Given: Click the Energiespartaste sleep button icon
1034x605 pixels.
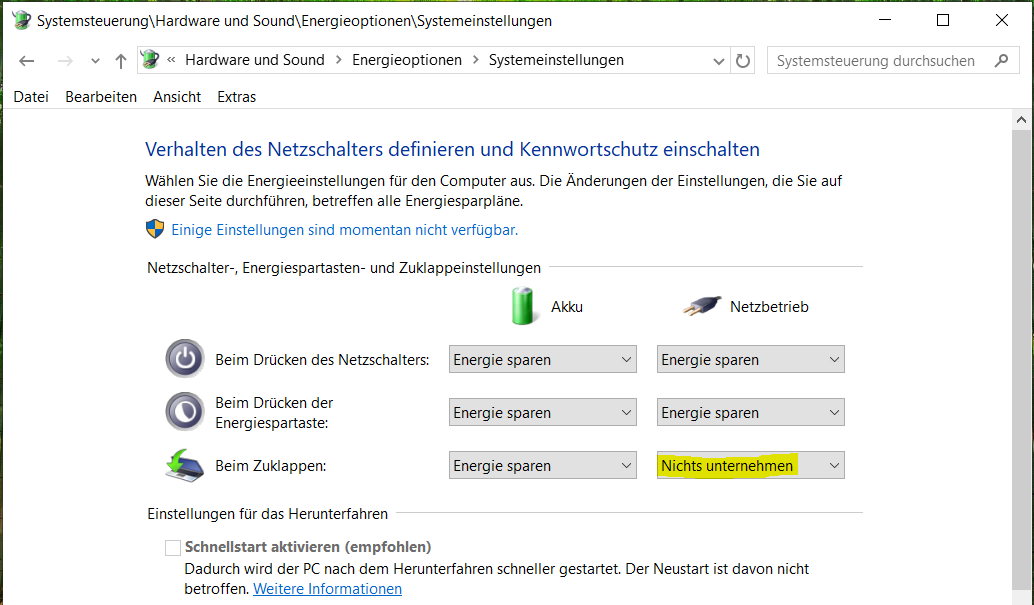Looking at the screenshot, I should point(184,411).
